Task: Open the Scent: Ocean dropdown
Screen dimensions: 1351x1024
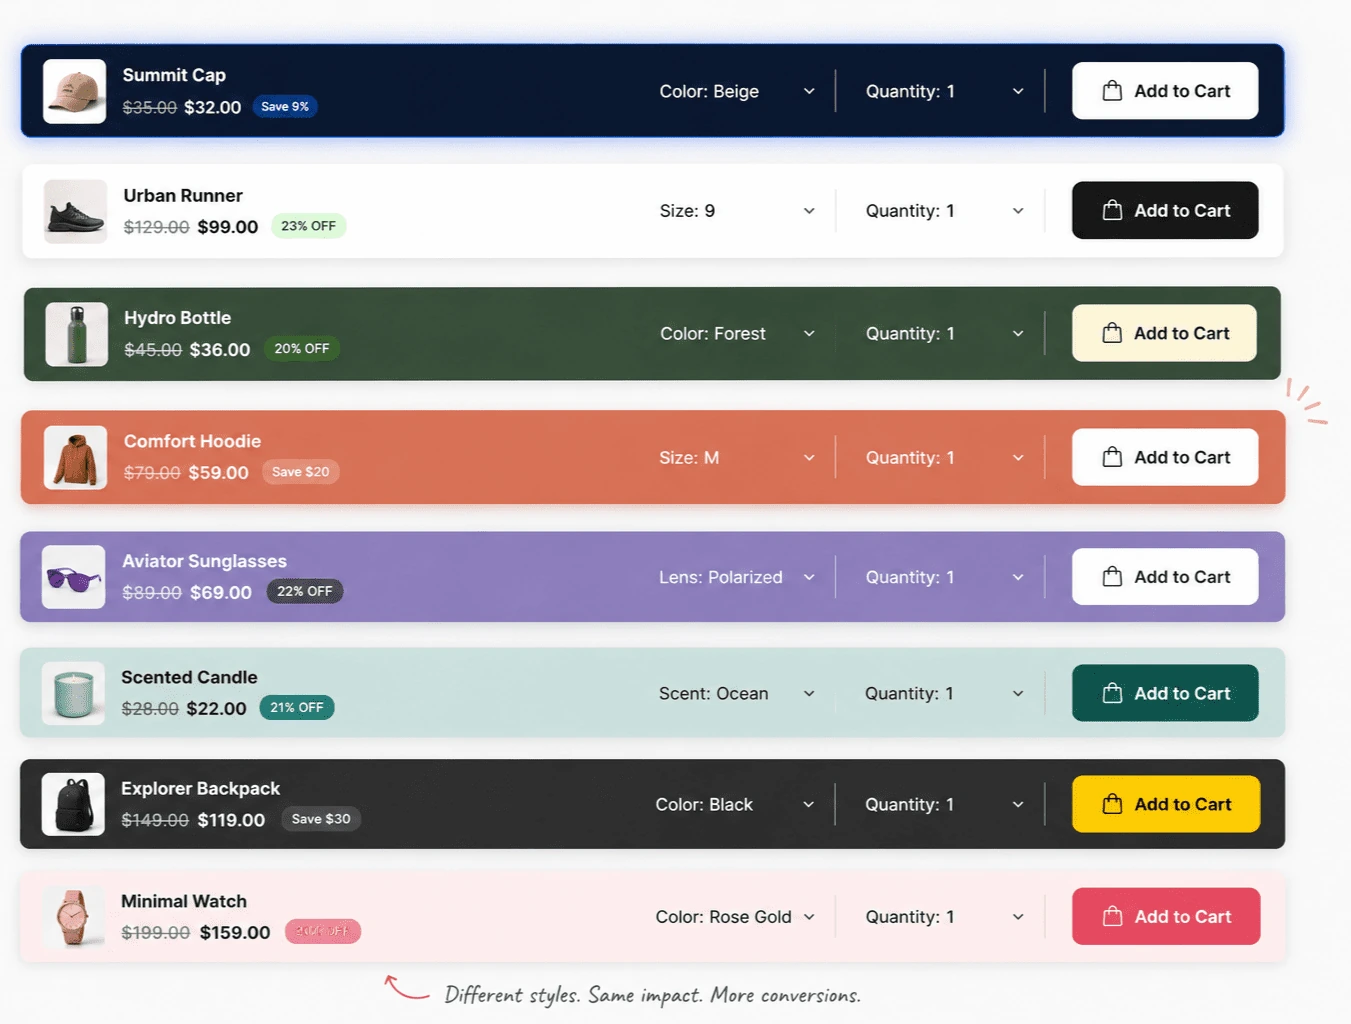Action: tap(738, 693)
